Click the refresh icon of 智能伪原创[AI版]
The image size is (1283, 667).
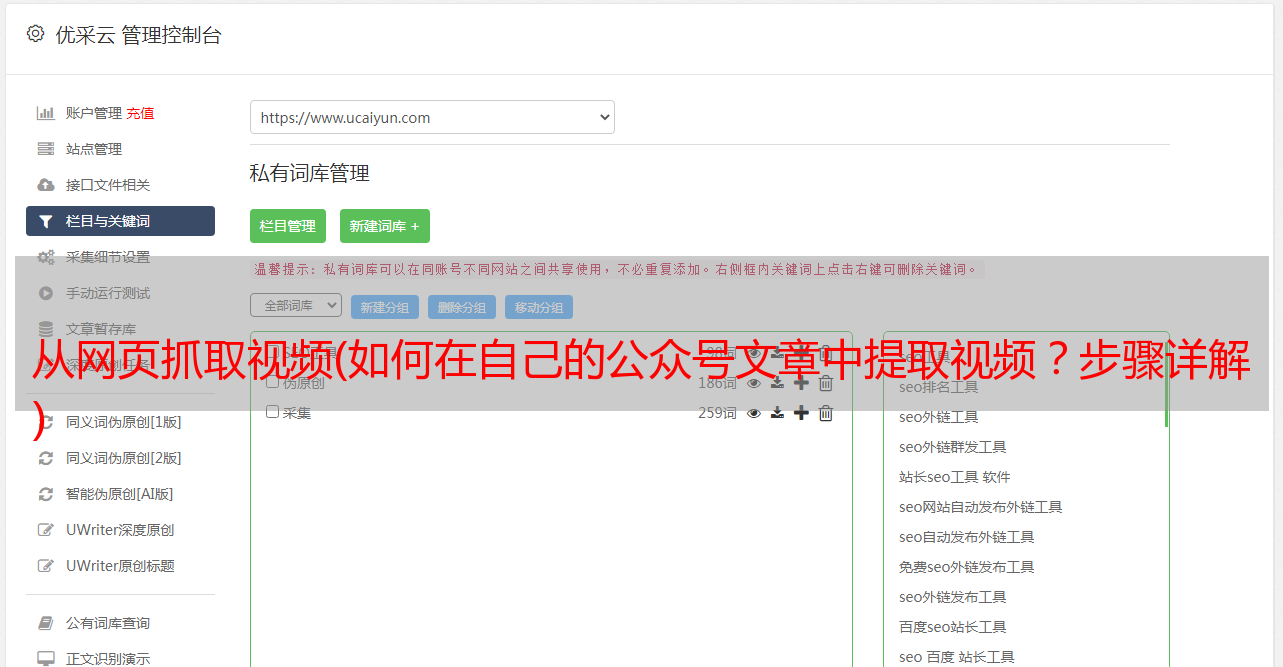coord(45,494)
